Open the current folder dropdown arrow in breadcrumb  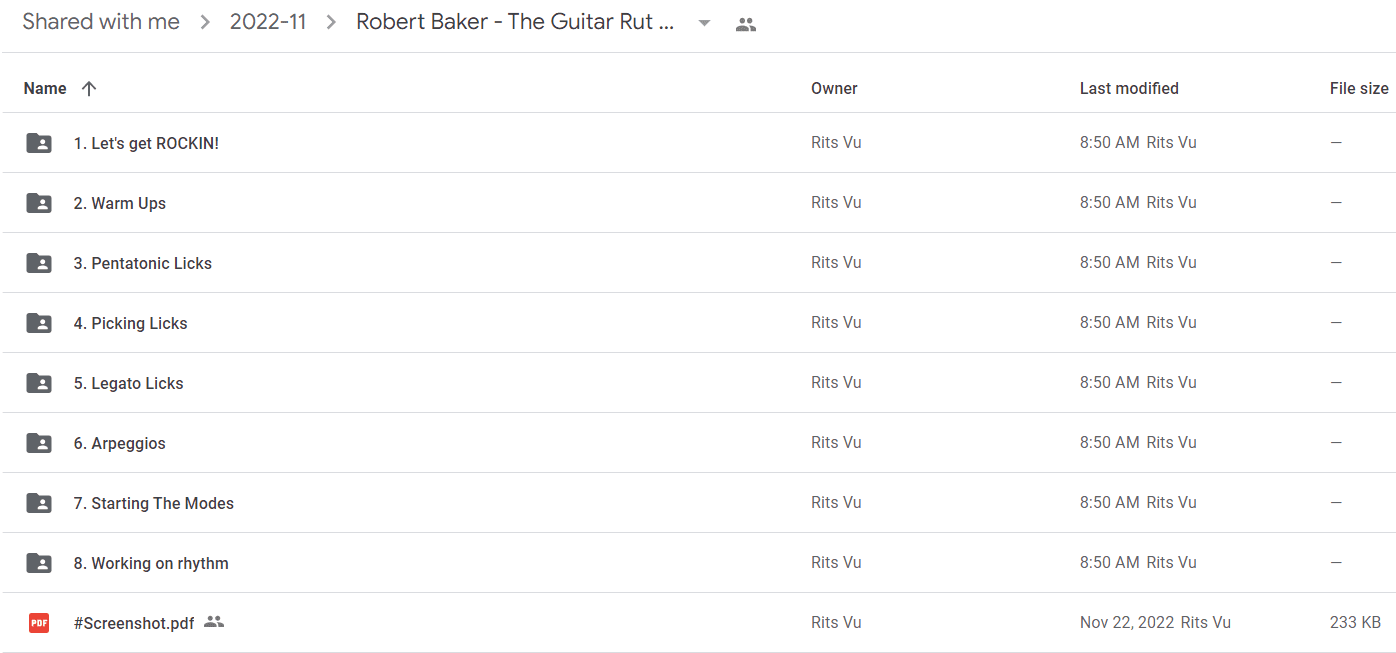[704, 24]
